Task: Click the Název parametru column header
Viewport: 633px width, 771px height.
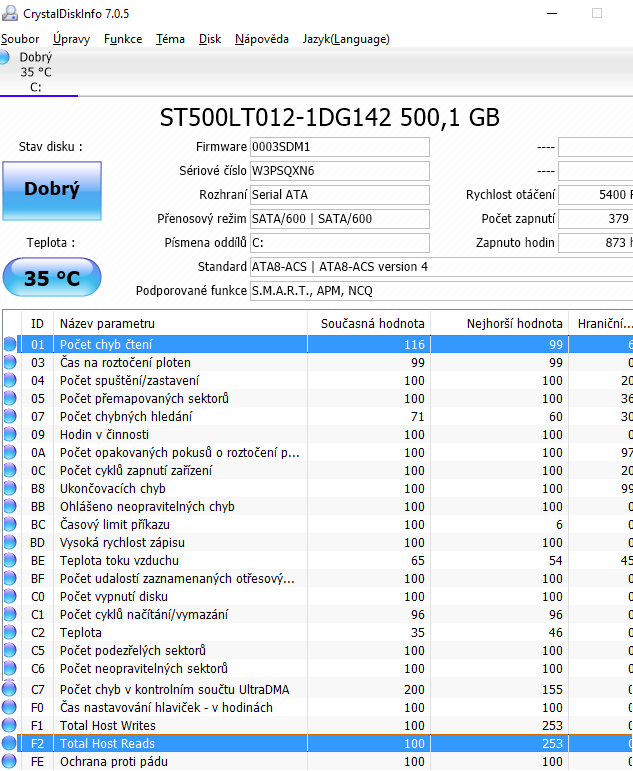Action: coord(180,324)
